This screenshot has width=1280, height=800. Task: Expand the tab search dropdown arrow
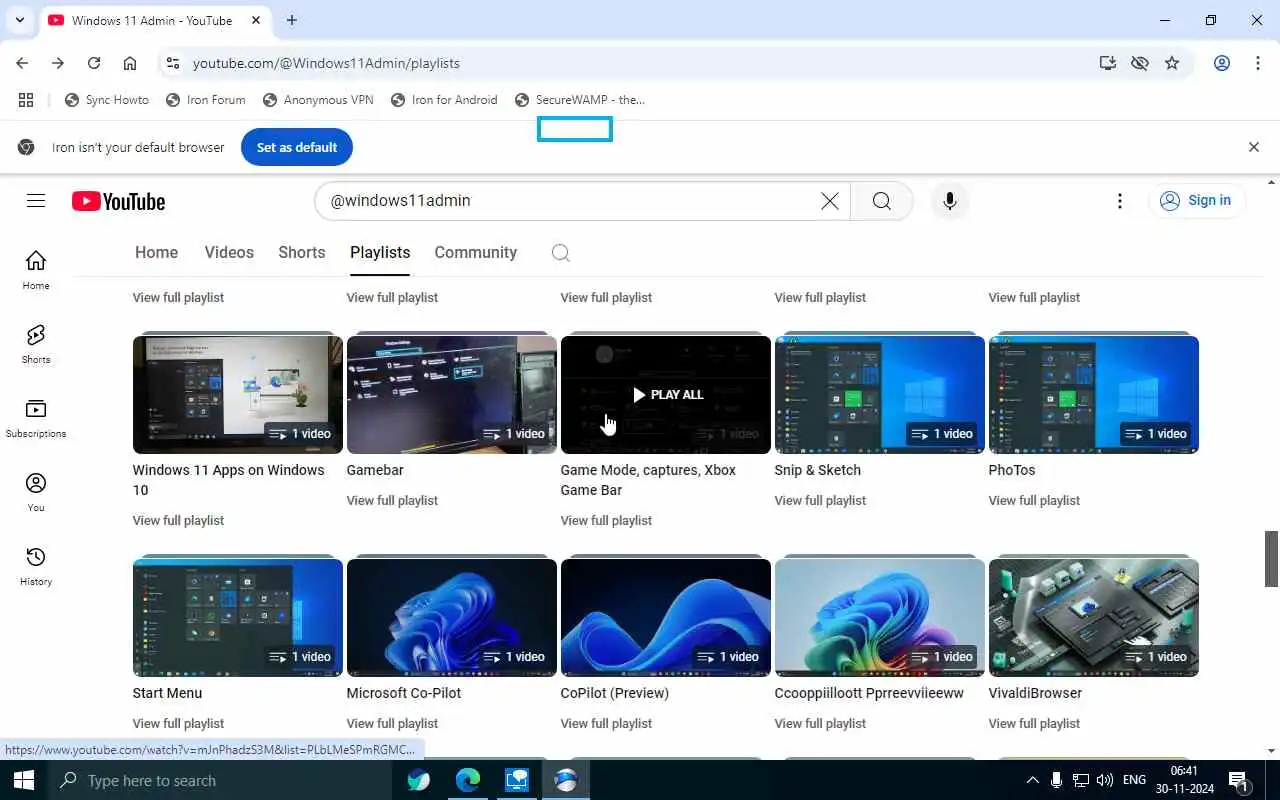pyautogui.click(x=19, y=20)
